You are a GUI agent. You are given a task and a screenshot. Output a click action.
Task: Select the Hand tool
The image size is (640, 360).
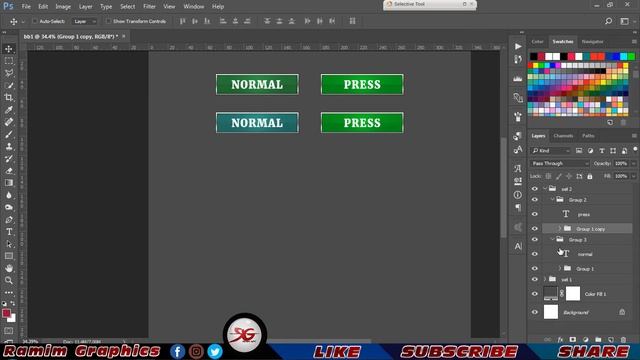click(x=9, y=268)
